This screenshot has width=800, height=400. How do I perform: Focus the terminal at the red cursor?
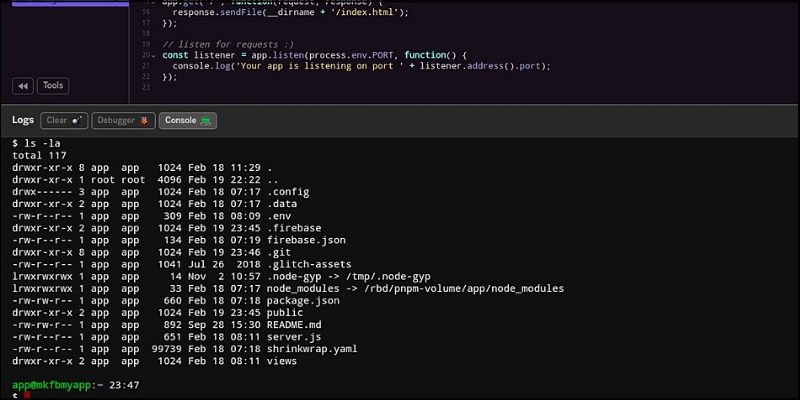(27, 396)
